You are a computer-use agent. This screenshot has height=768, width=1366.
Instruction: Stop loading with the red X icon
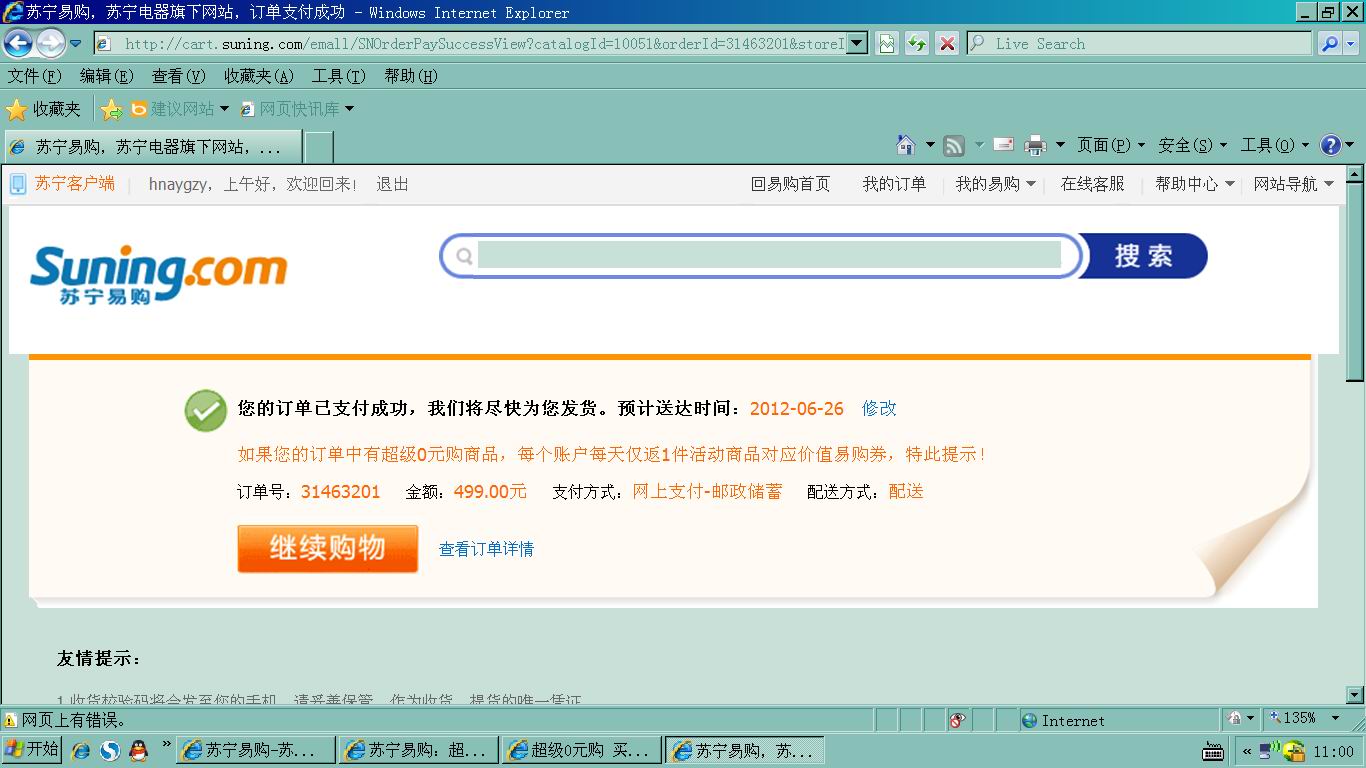(x=947, y=44)
